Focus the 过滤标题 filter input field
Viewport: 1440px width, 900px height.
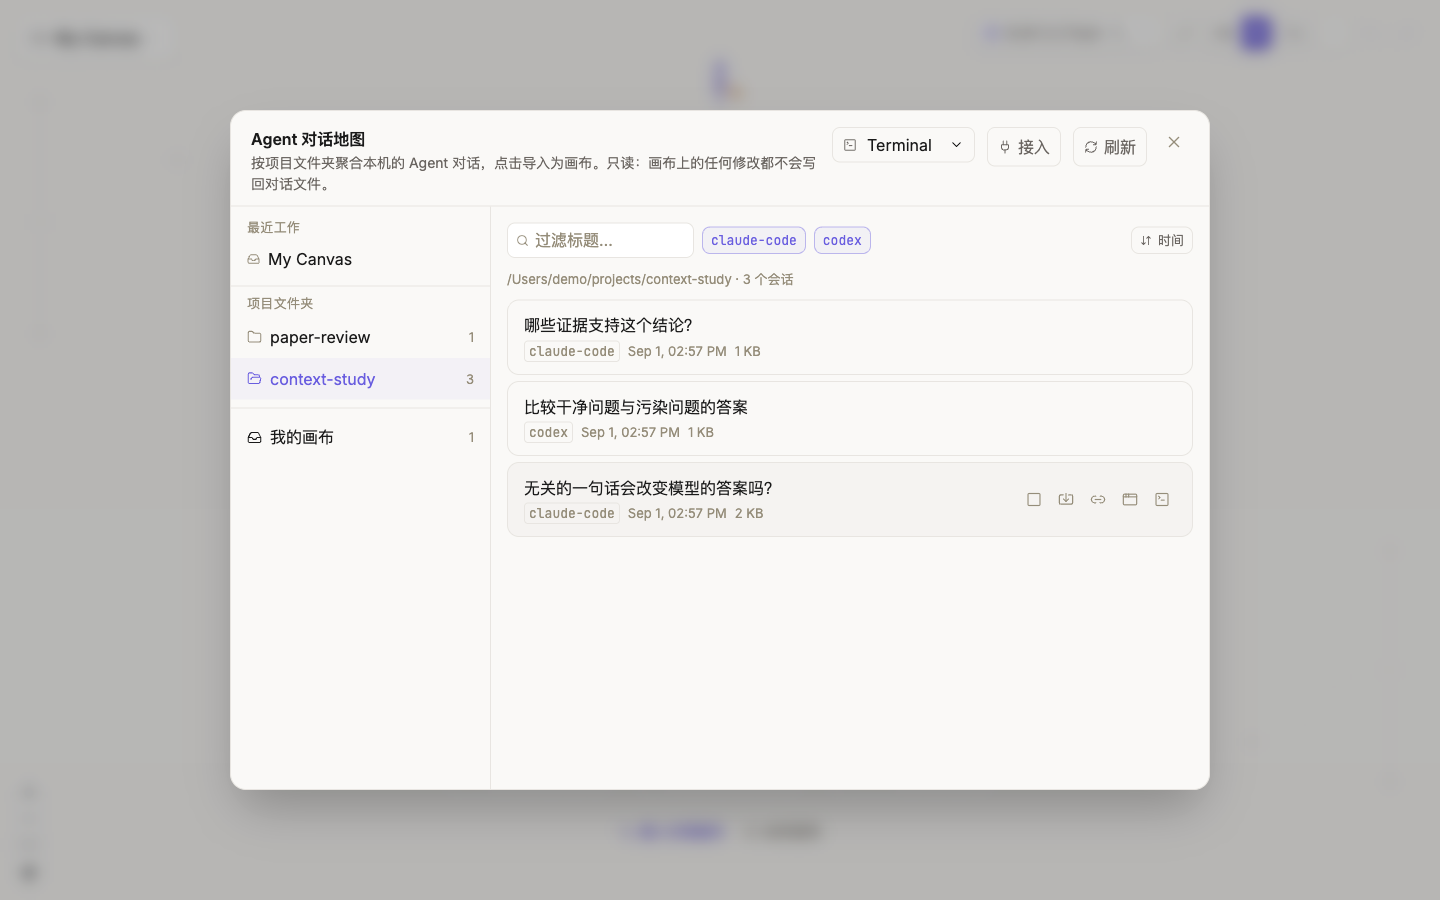point(600,240)
